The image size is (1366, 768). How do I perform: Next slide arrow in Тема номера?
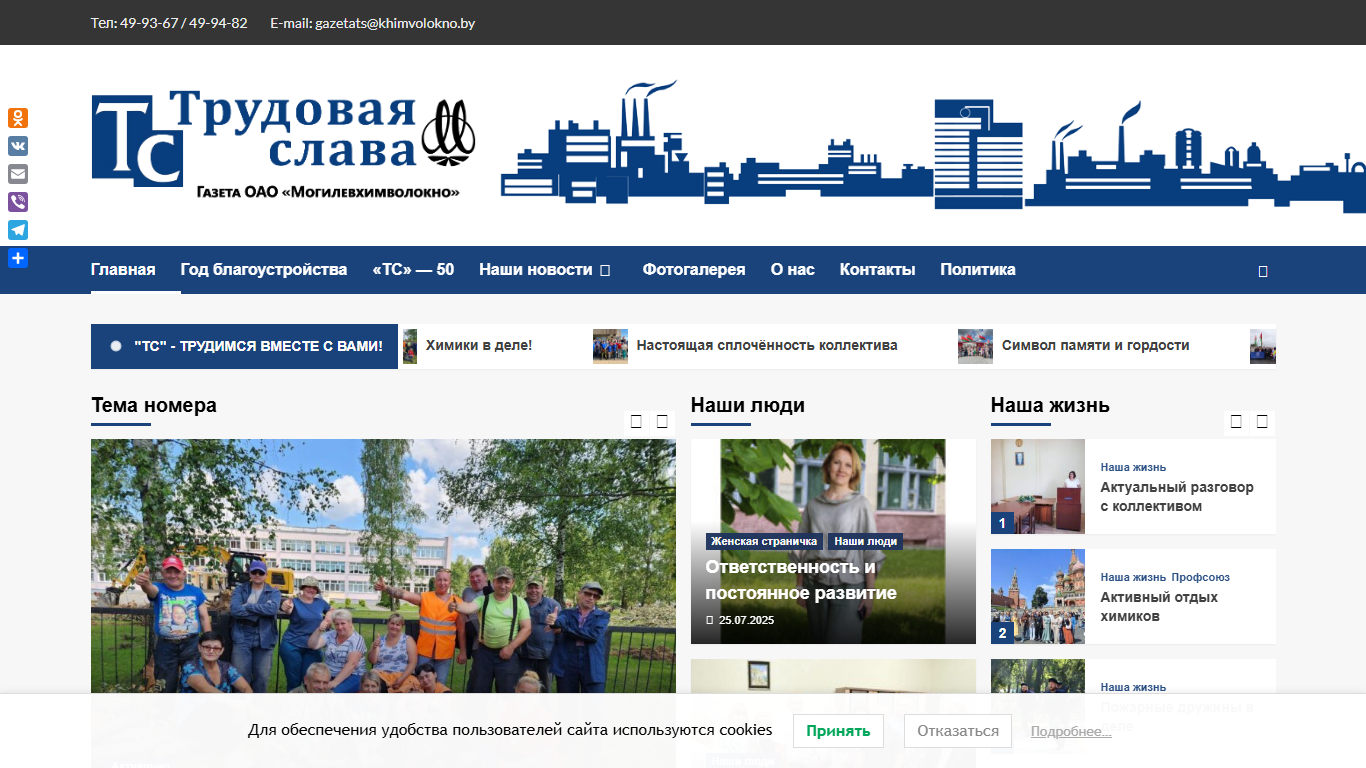click(662, 421)
